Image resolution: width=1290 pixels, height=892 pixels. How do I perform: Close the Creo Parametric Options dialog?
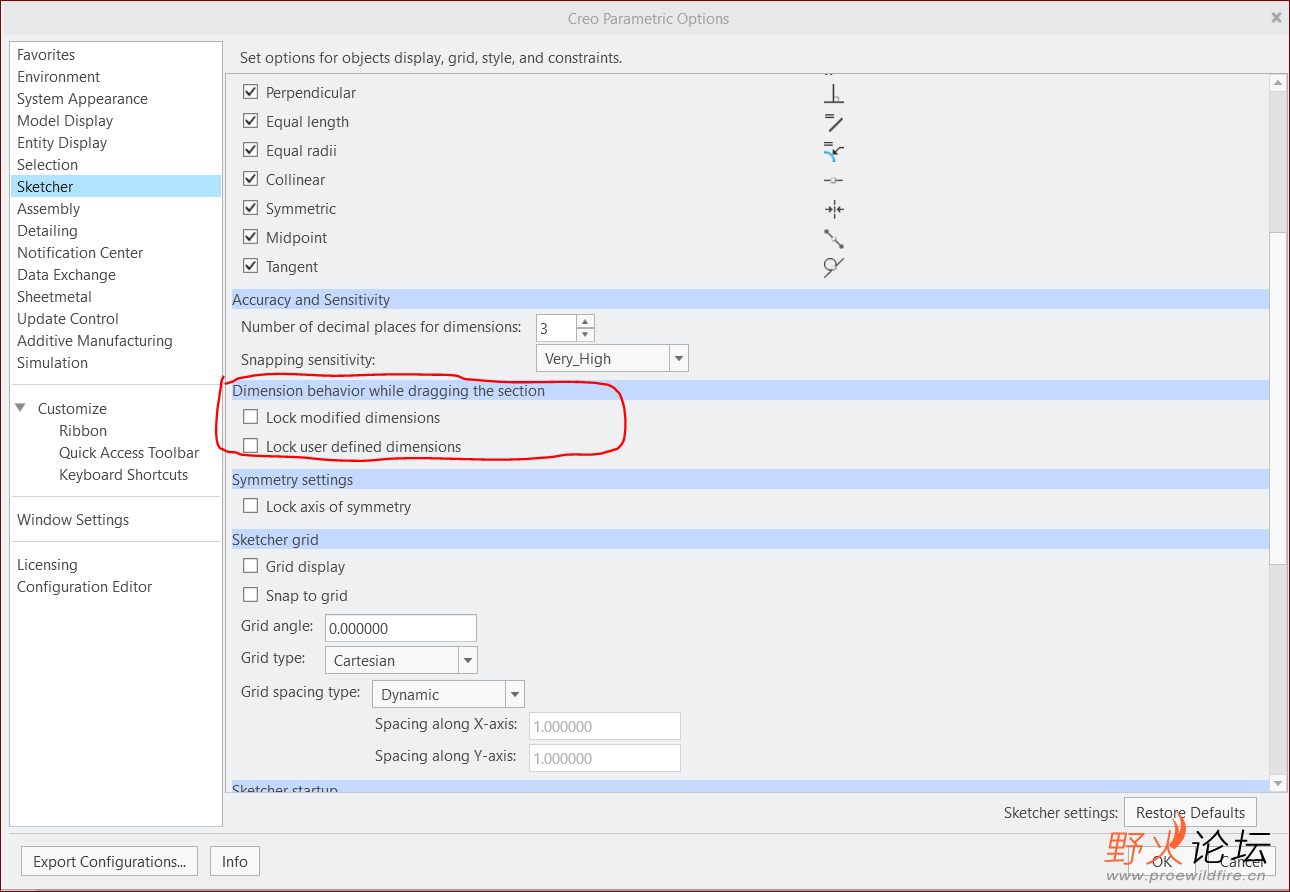[x=1276, y=18]
